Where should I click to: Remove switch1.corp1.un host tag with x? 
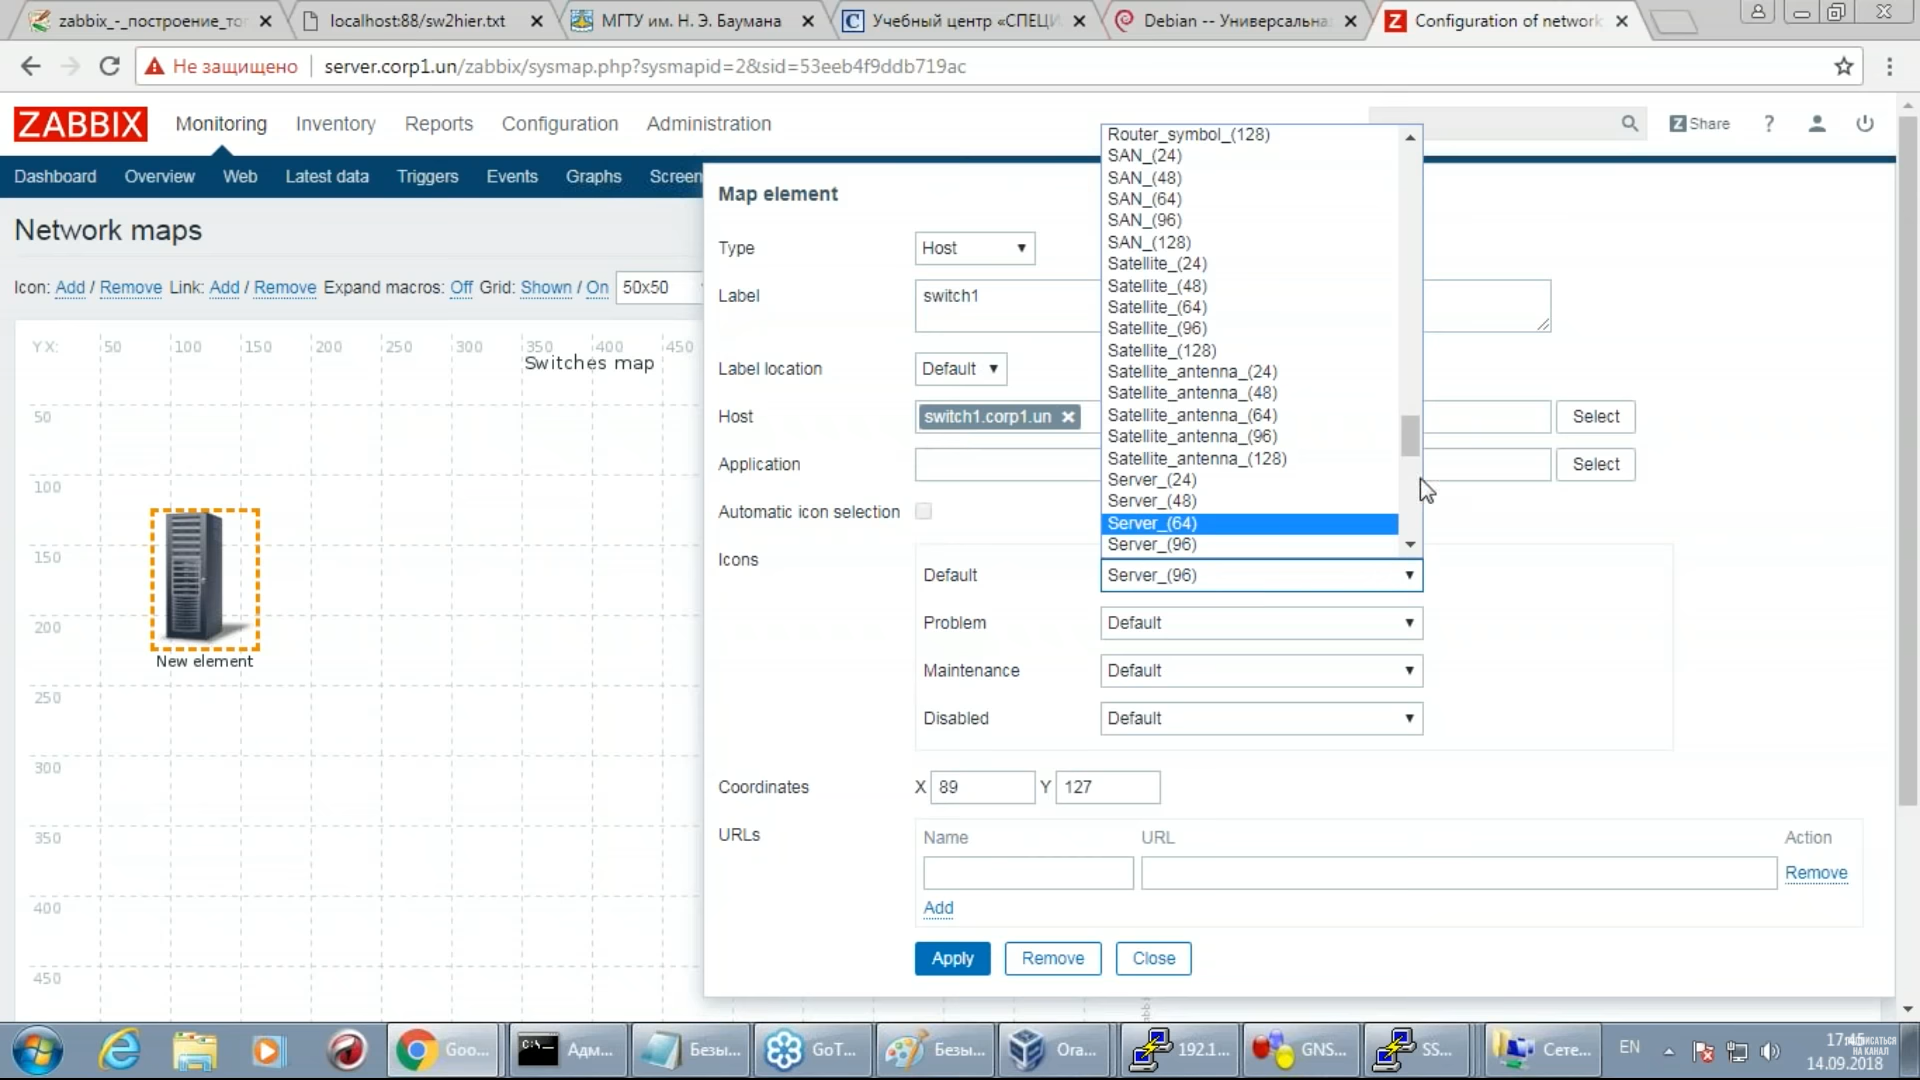(x=1068, y=417)
